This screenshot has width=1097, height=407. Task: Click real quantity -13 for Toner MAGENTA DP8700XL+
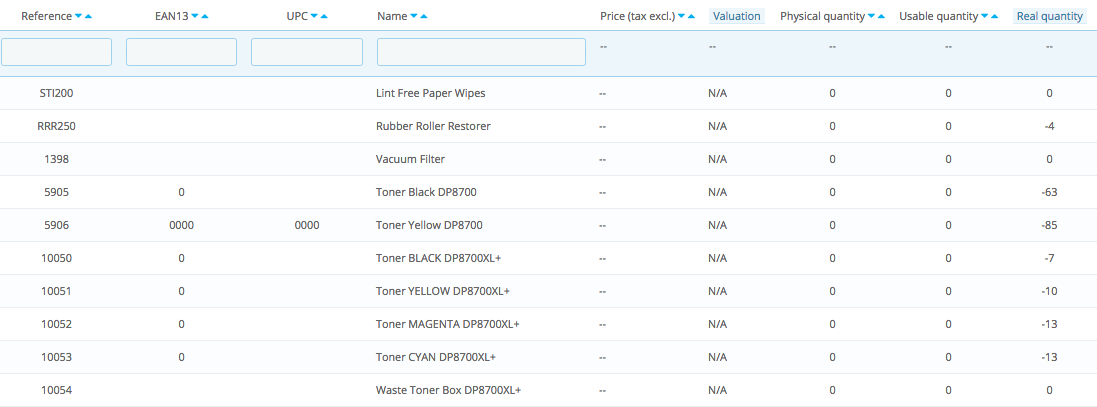click(x=1049, y=324)
